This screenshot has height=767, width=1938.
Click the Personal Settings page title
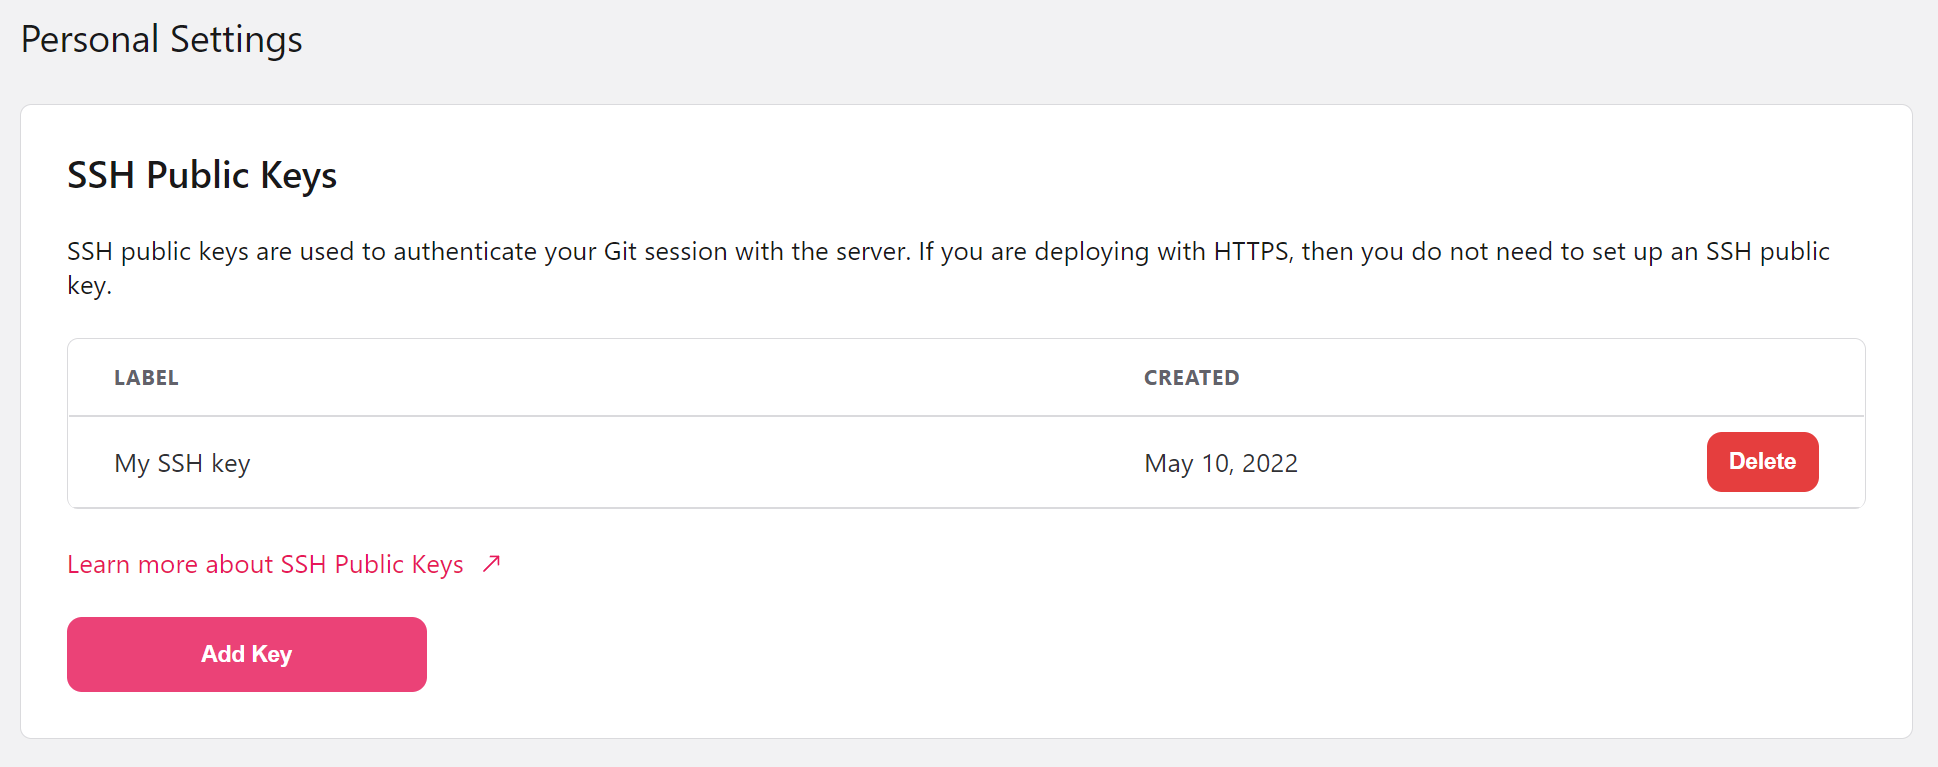[161, 40]
